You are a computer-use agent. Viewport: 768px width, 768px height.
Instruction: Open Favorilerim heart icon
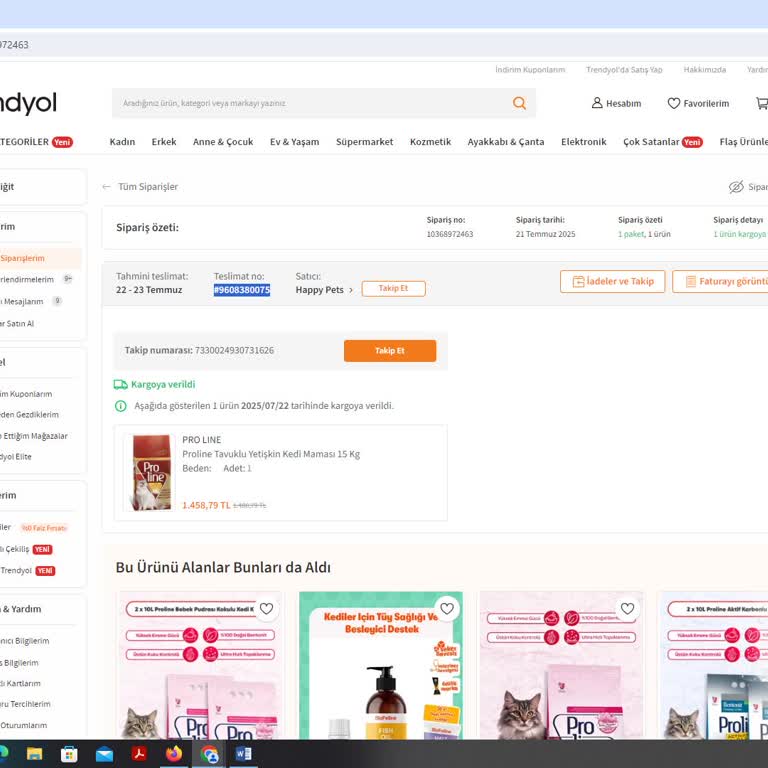(674, 103)
